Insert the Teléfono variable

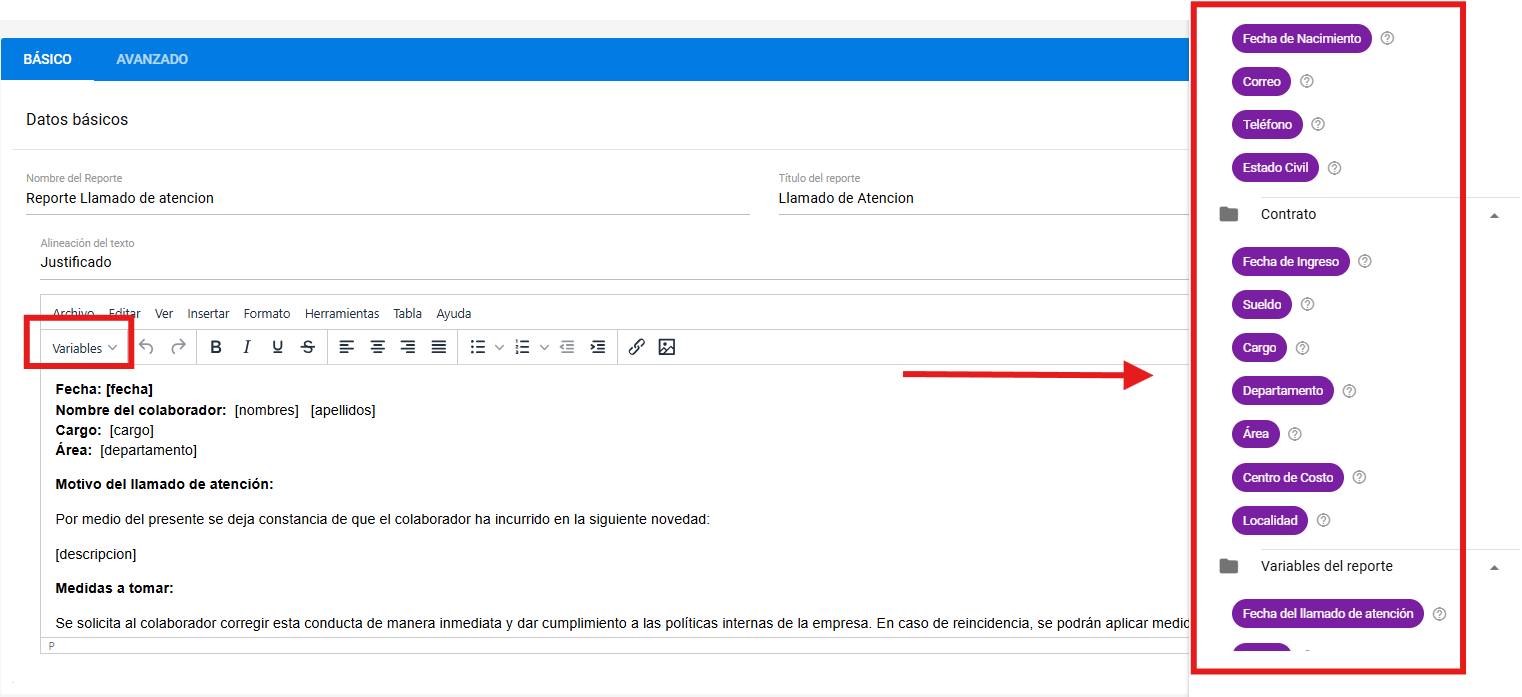pyautogui.click(x=1267, y=125)
